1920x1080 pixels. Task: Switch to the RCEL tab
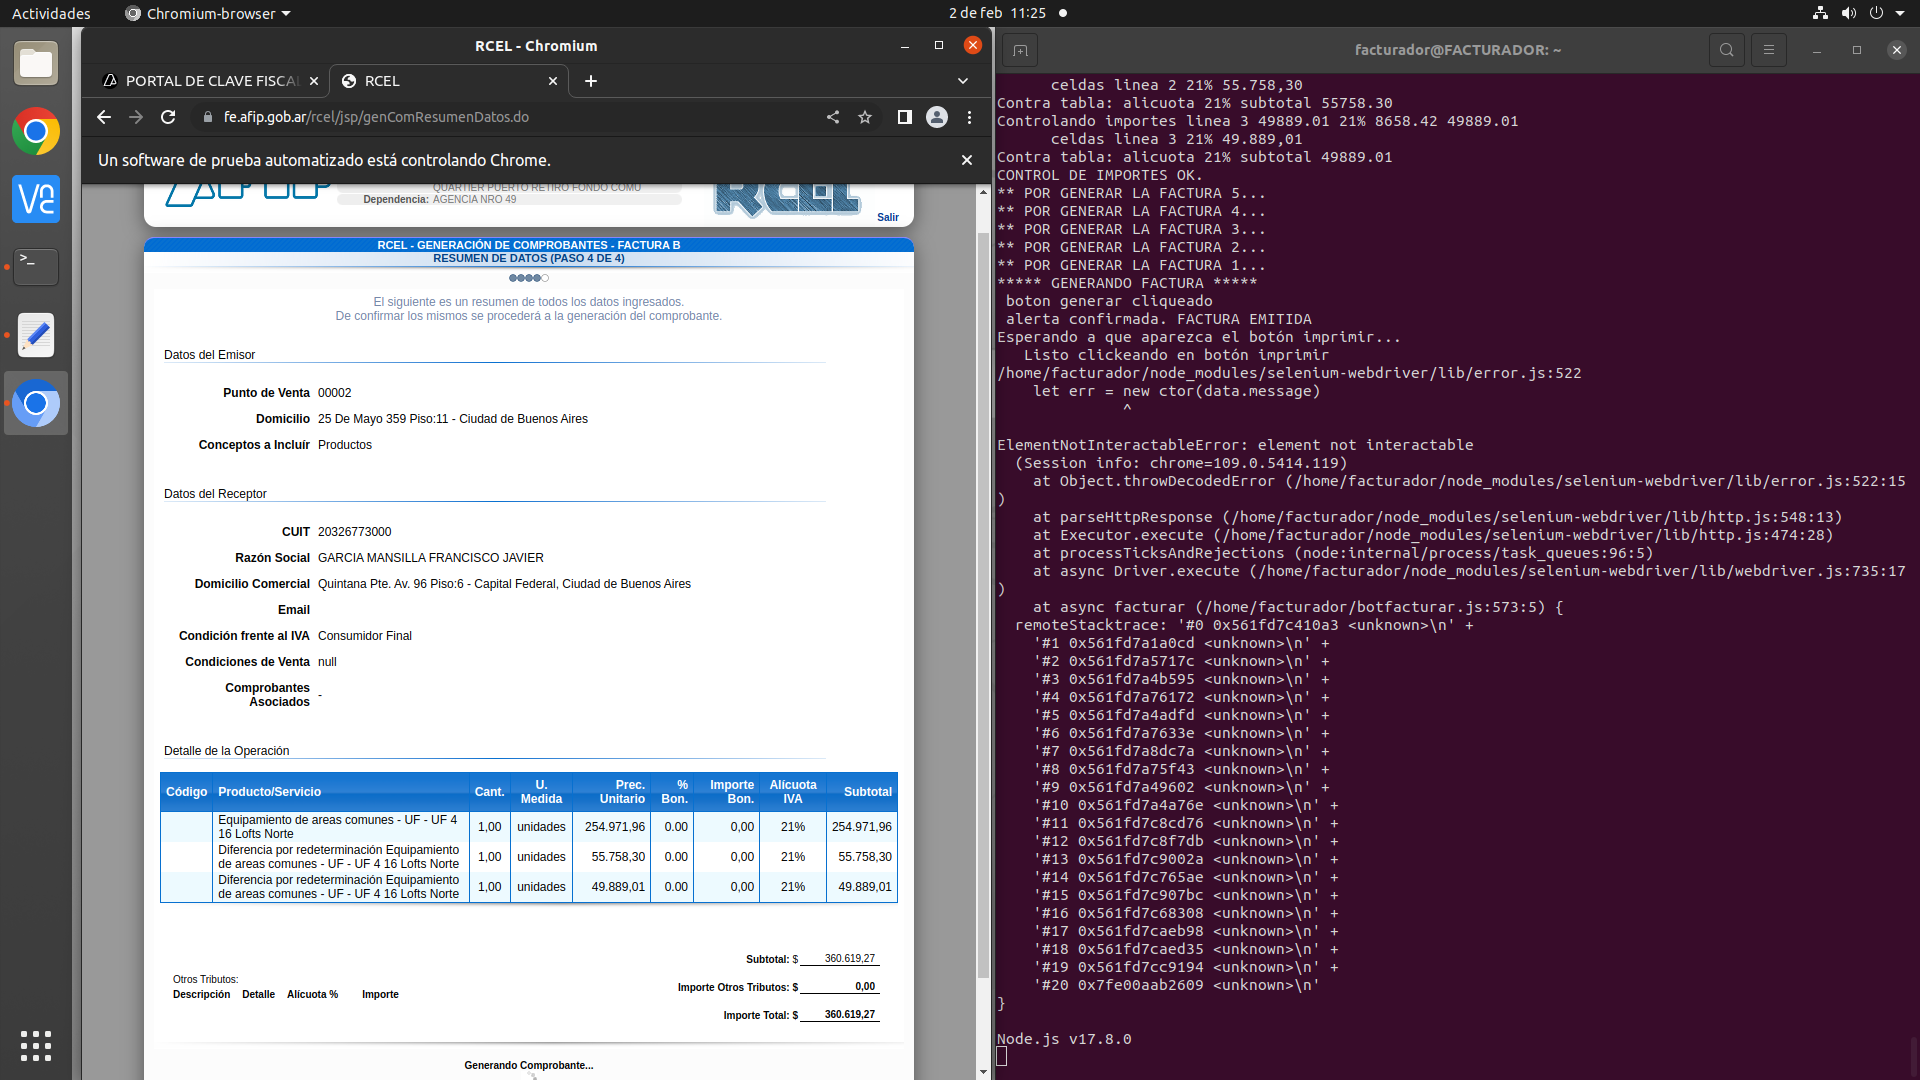449,81
